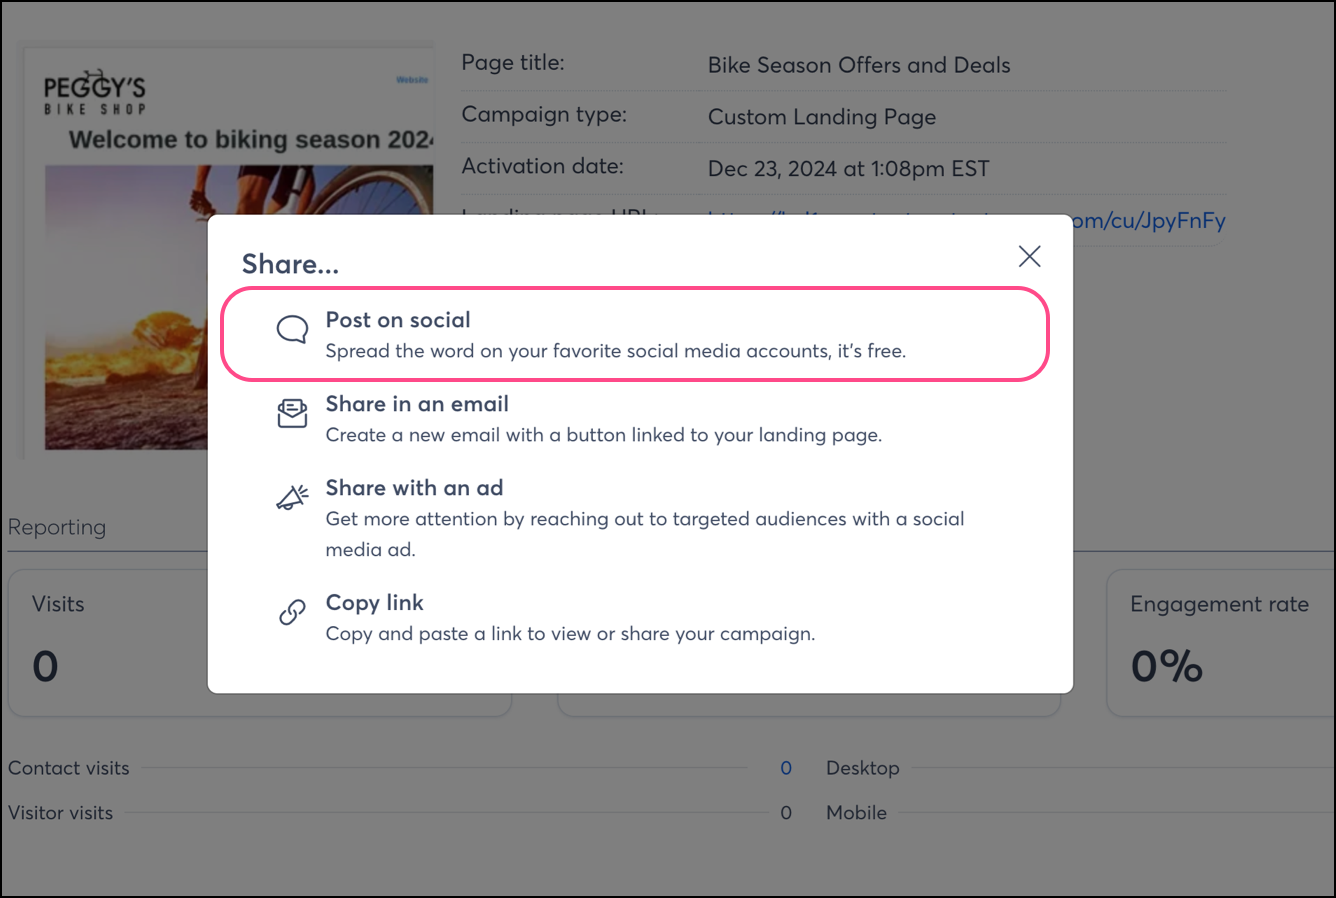Click the megaphone Share with an ad icon

click(292, 497)
